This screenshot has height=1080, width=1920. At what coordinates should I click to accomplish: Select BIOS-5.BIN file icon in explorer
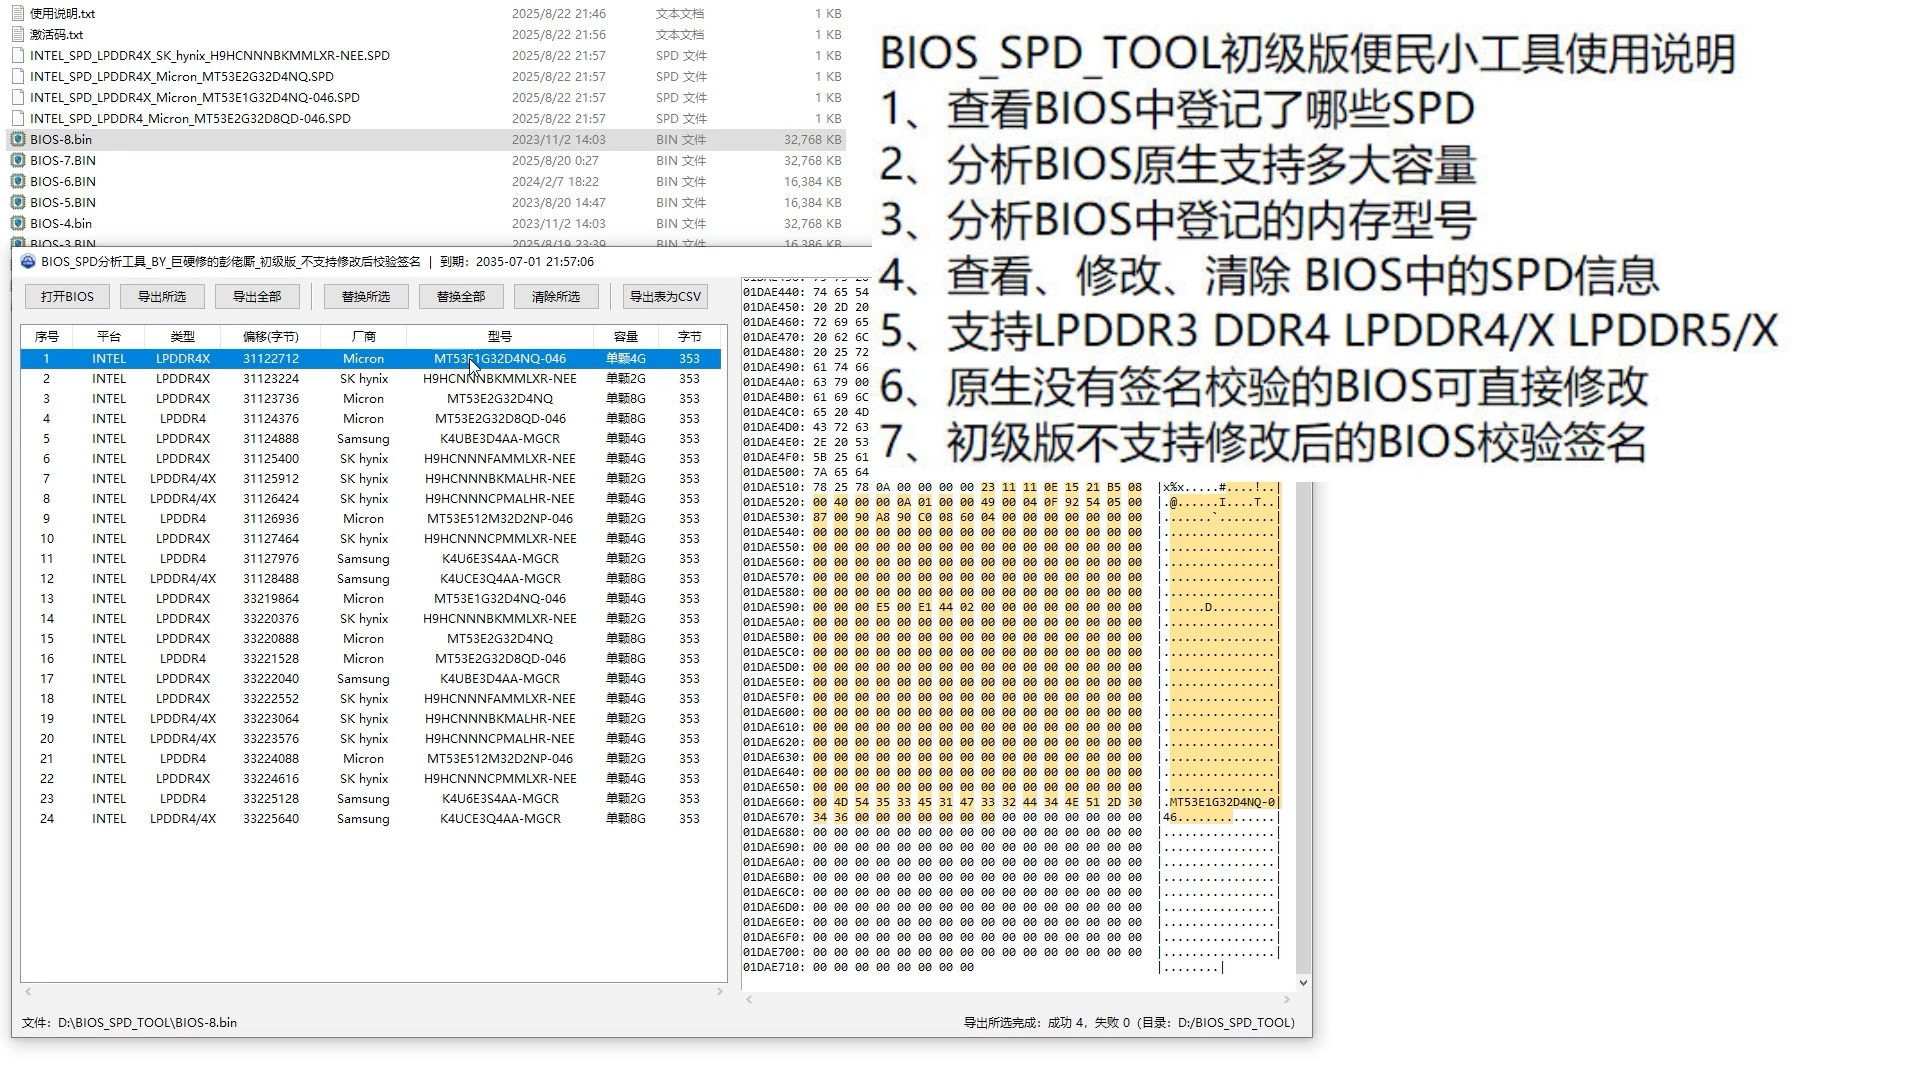(x=18, y=203)
